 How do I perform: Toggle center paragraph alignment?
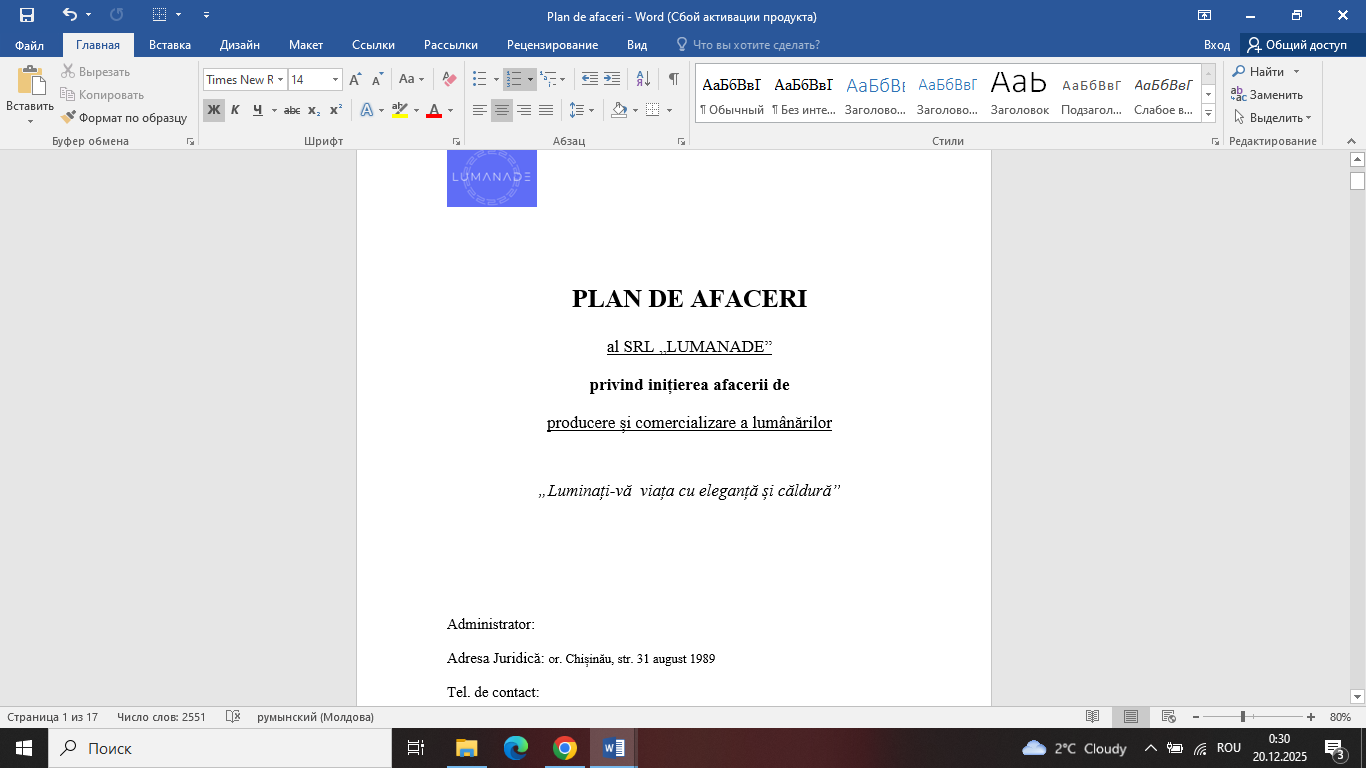coord(502,110)
